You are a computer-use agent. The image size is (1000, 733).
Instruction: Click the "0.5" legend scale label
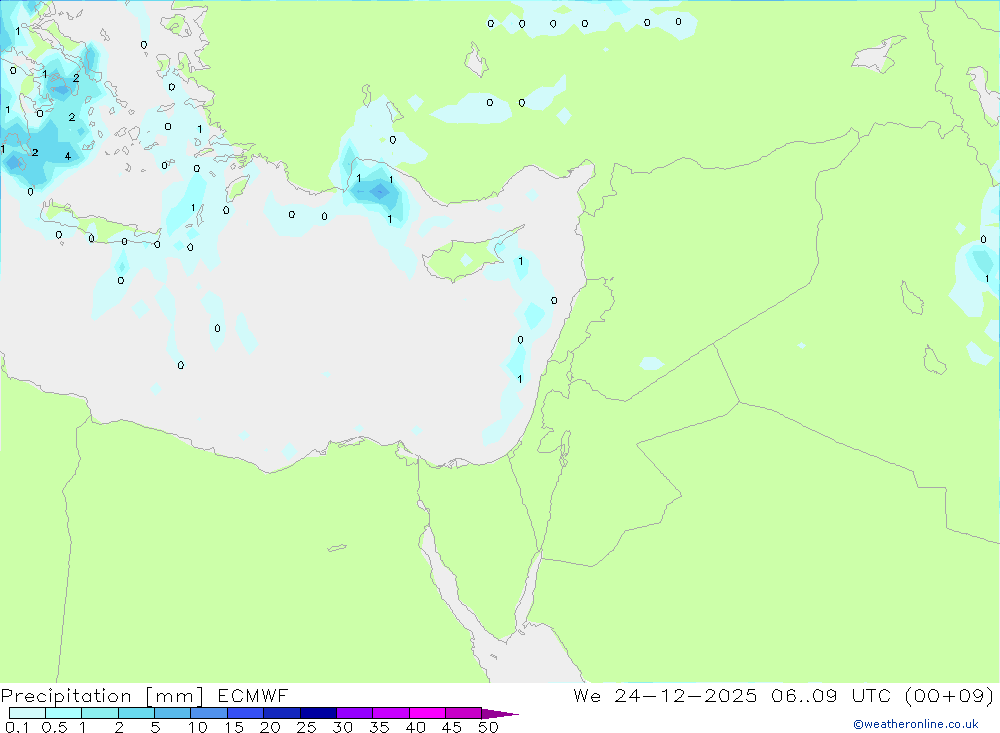tap(54, 727)
